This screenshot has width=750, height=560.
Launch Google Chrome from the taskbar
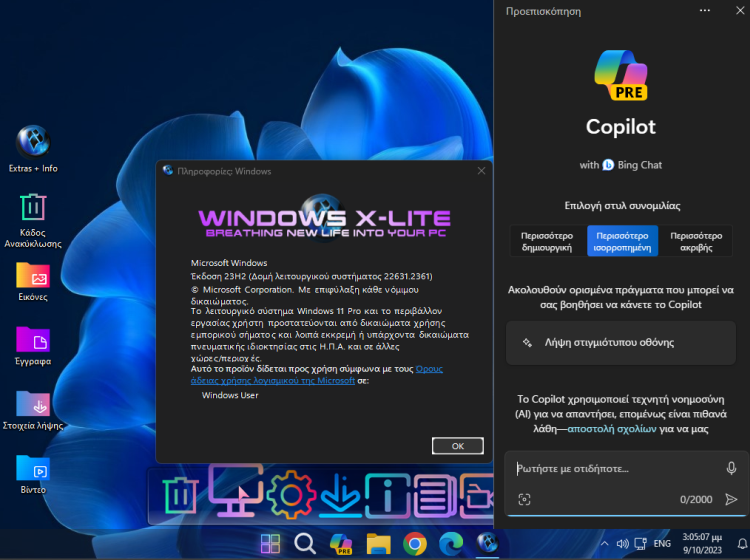414,544
